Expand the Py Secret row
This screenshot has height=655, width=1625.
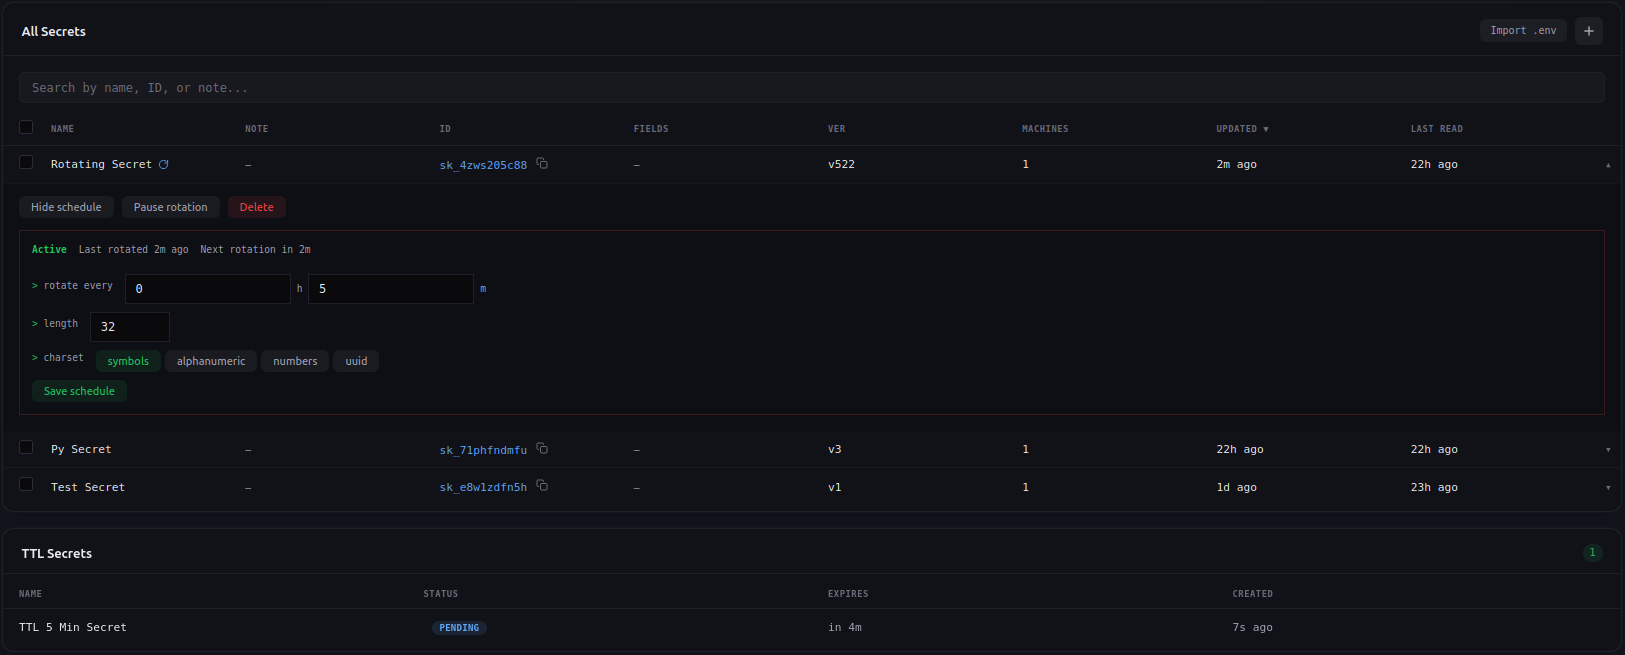(1608, 450)
